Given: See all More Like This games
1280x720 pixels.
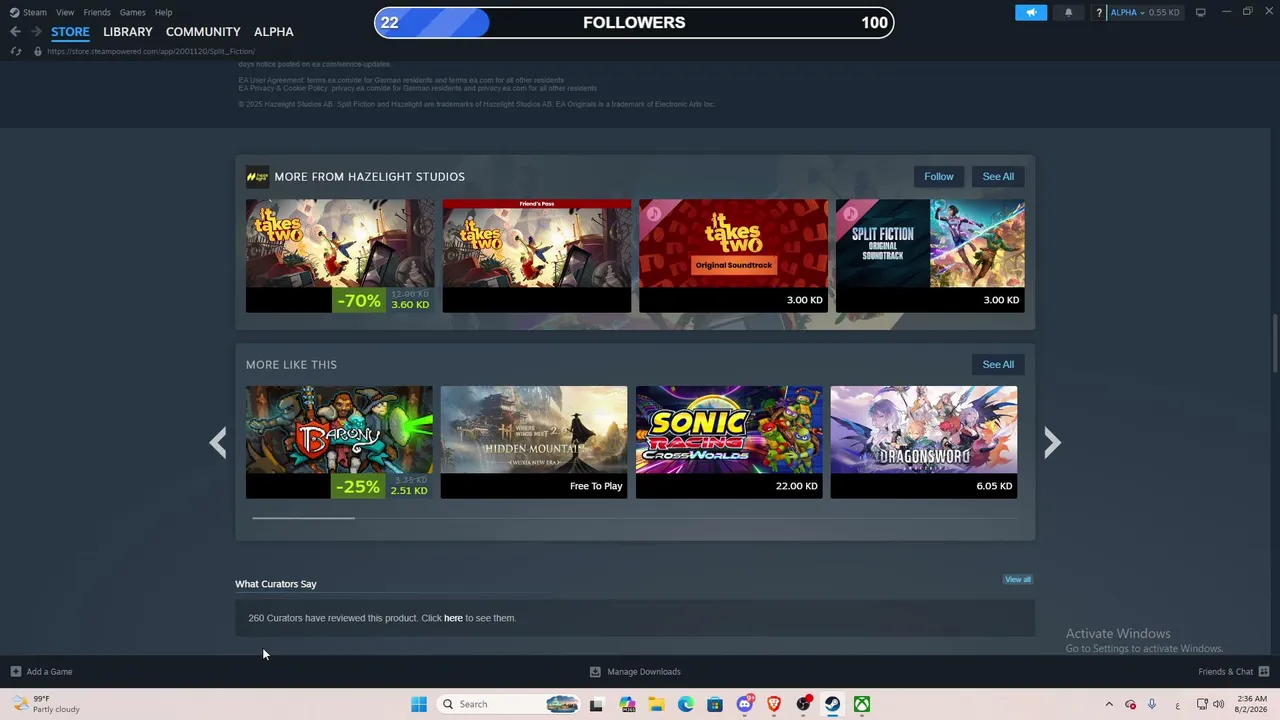Looking at the screenshot, I should tap(998, 365).
